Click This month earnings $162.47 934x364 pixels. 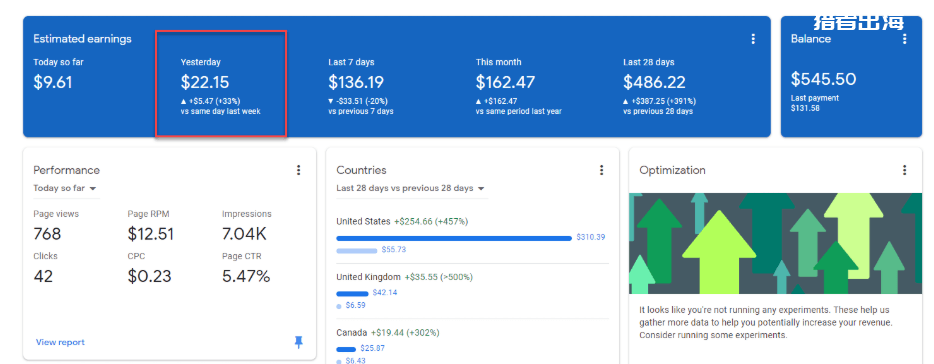coord(505,82)
